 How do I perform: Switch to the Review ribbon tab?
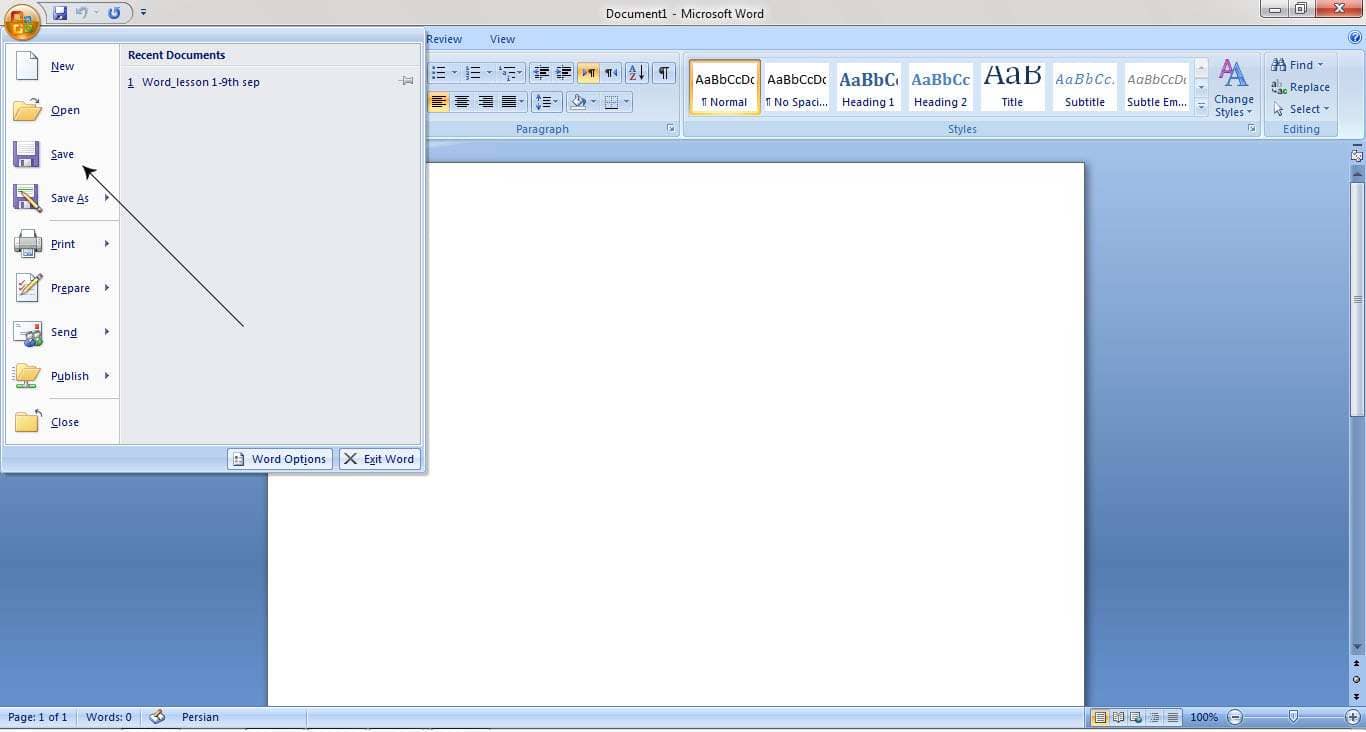[444, 39]
